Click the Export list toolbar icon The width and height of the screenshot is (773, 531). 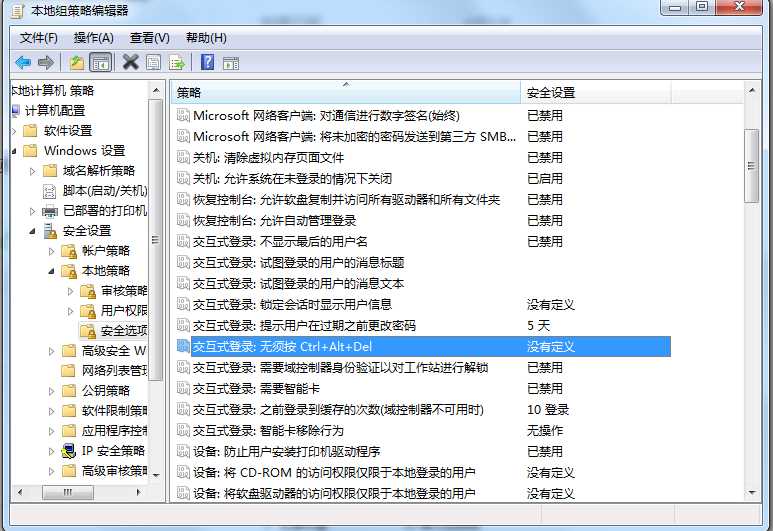pyautogui.click(x=176, y=63)
